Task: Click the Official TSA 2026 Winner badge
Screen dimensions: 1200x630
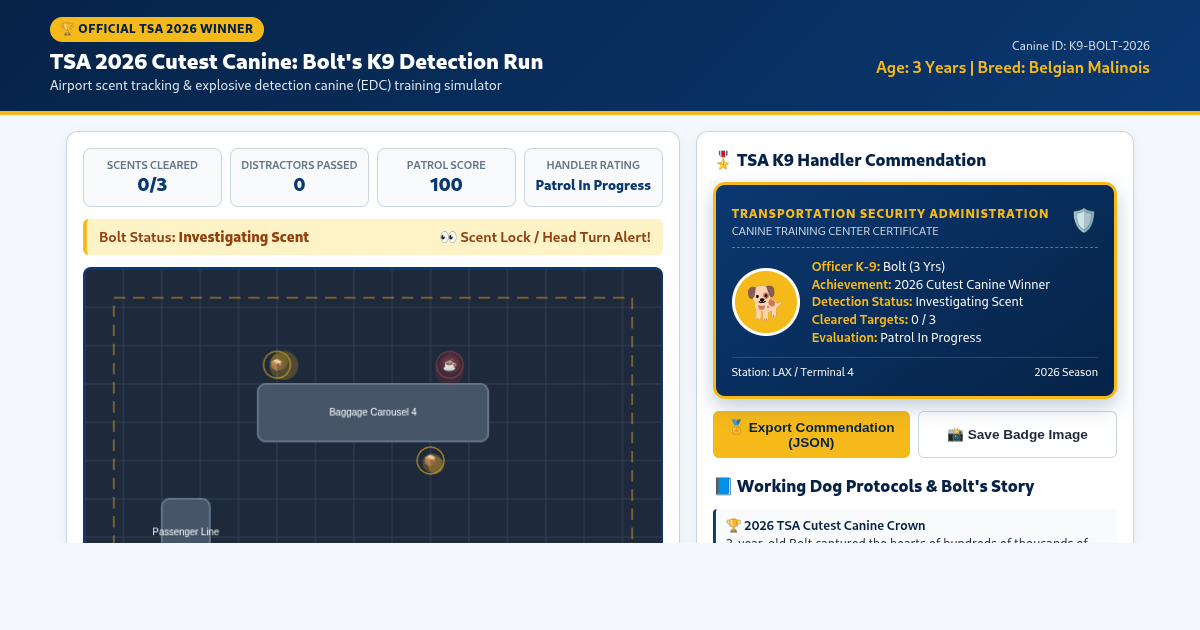Action: coord(157,29)
